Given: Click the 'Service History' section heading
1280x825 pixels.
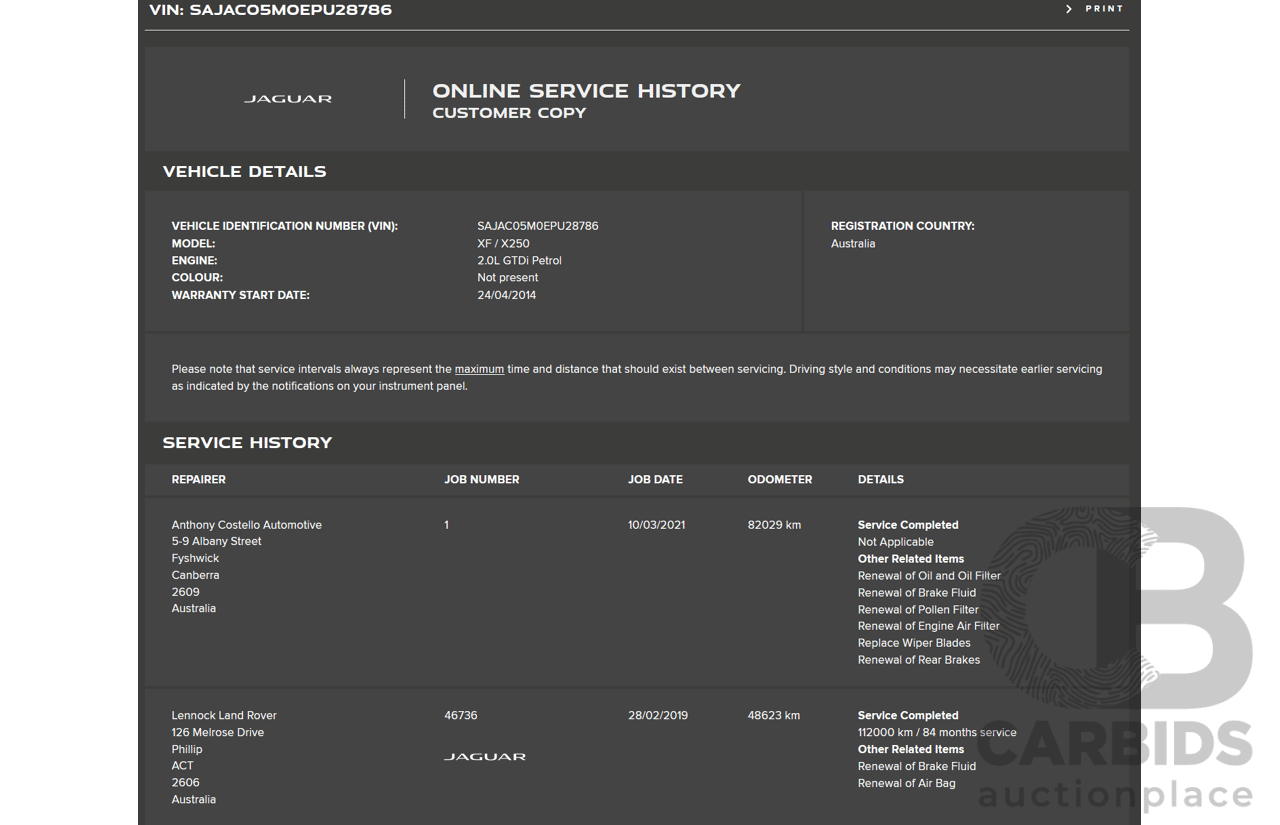Looking at the screenshot, I should [x=247, y=443].
